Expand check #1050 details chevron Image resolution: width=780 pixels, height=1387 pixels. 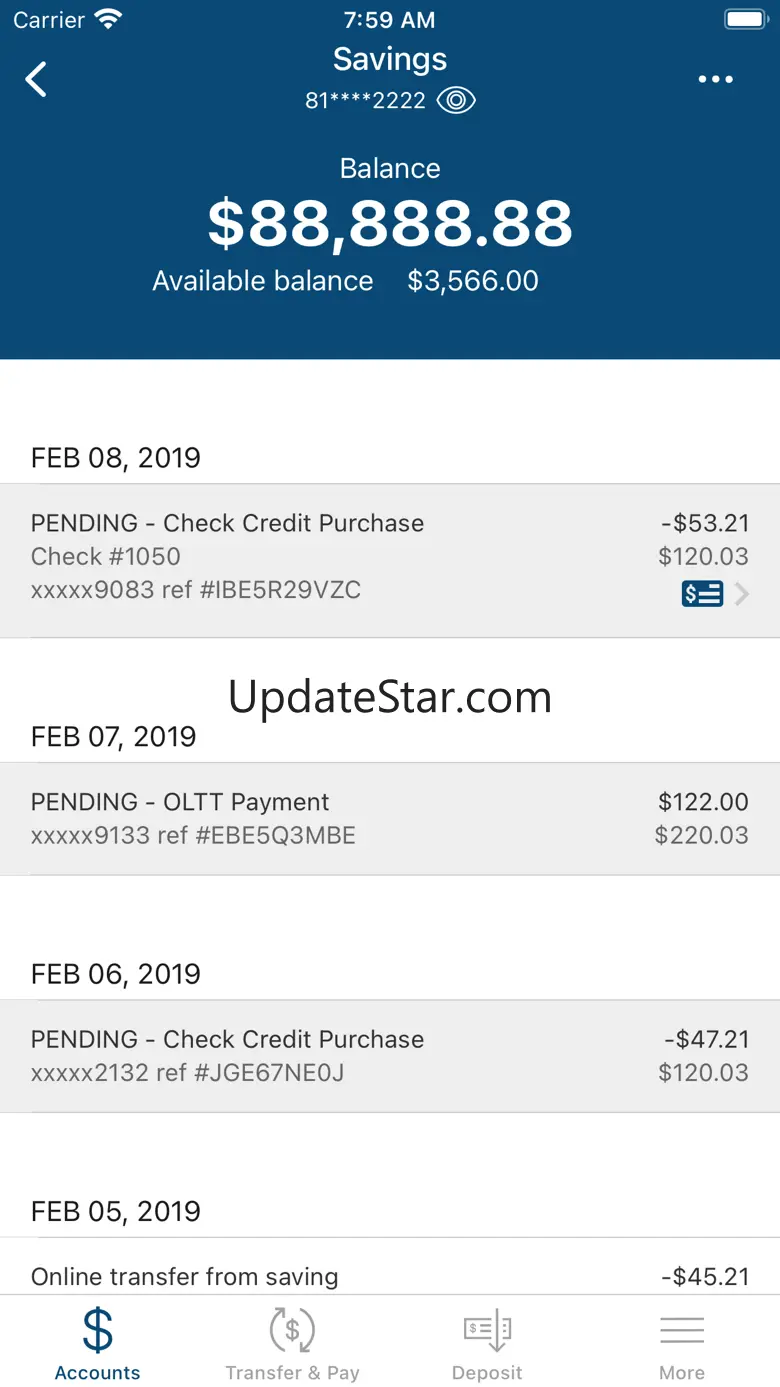[742, 594]
